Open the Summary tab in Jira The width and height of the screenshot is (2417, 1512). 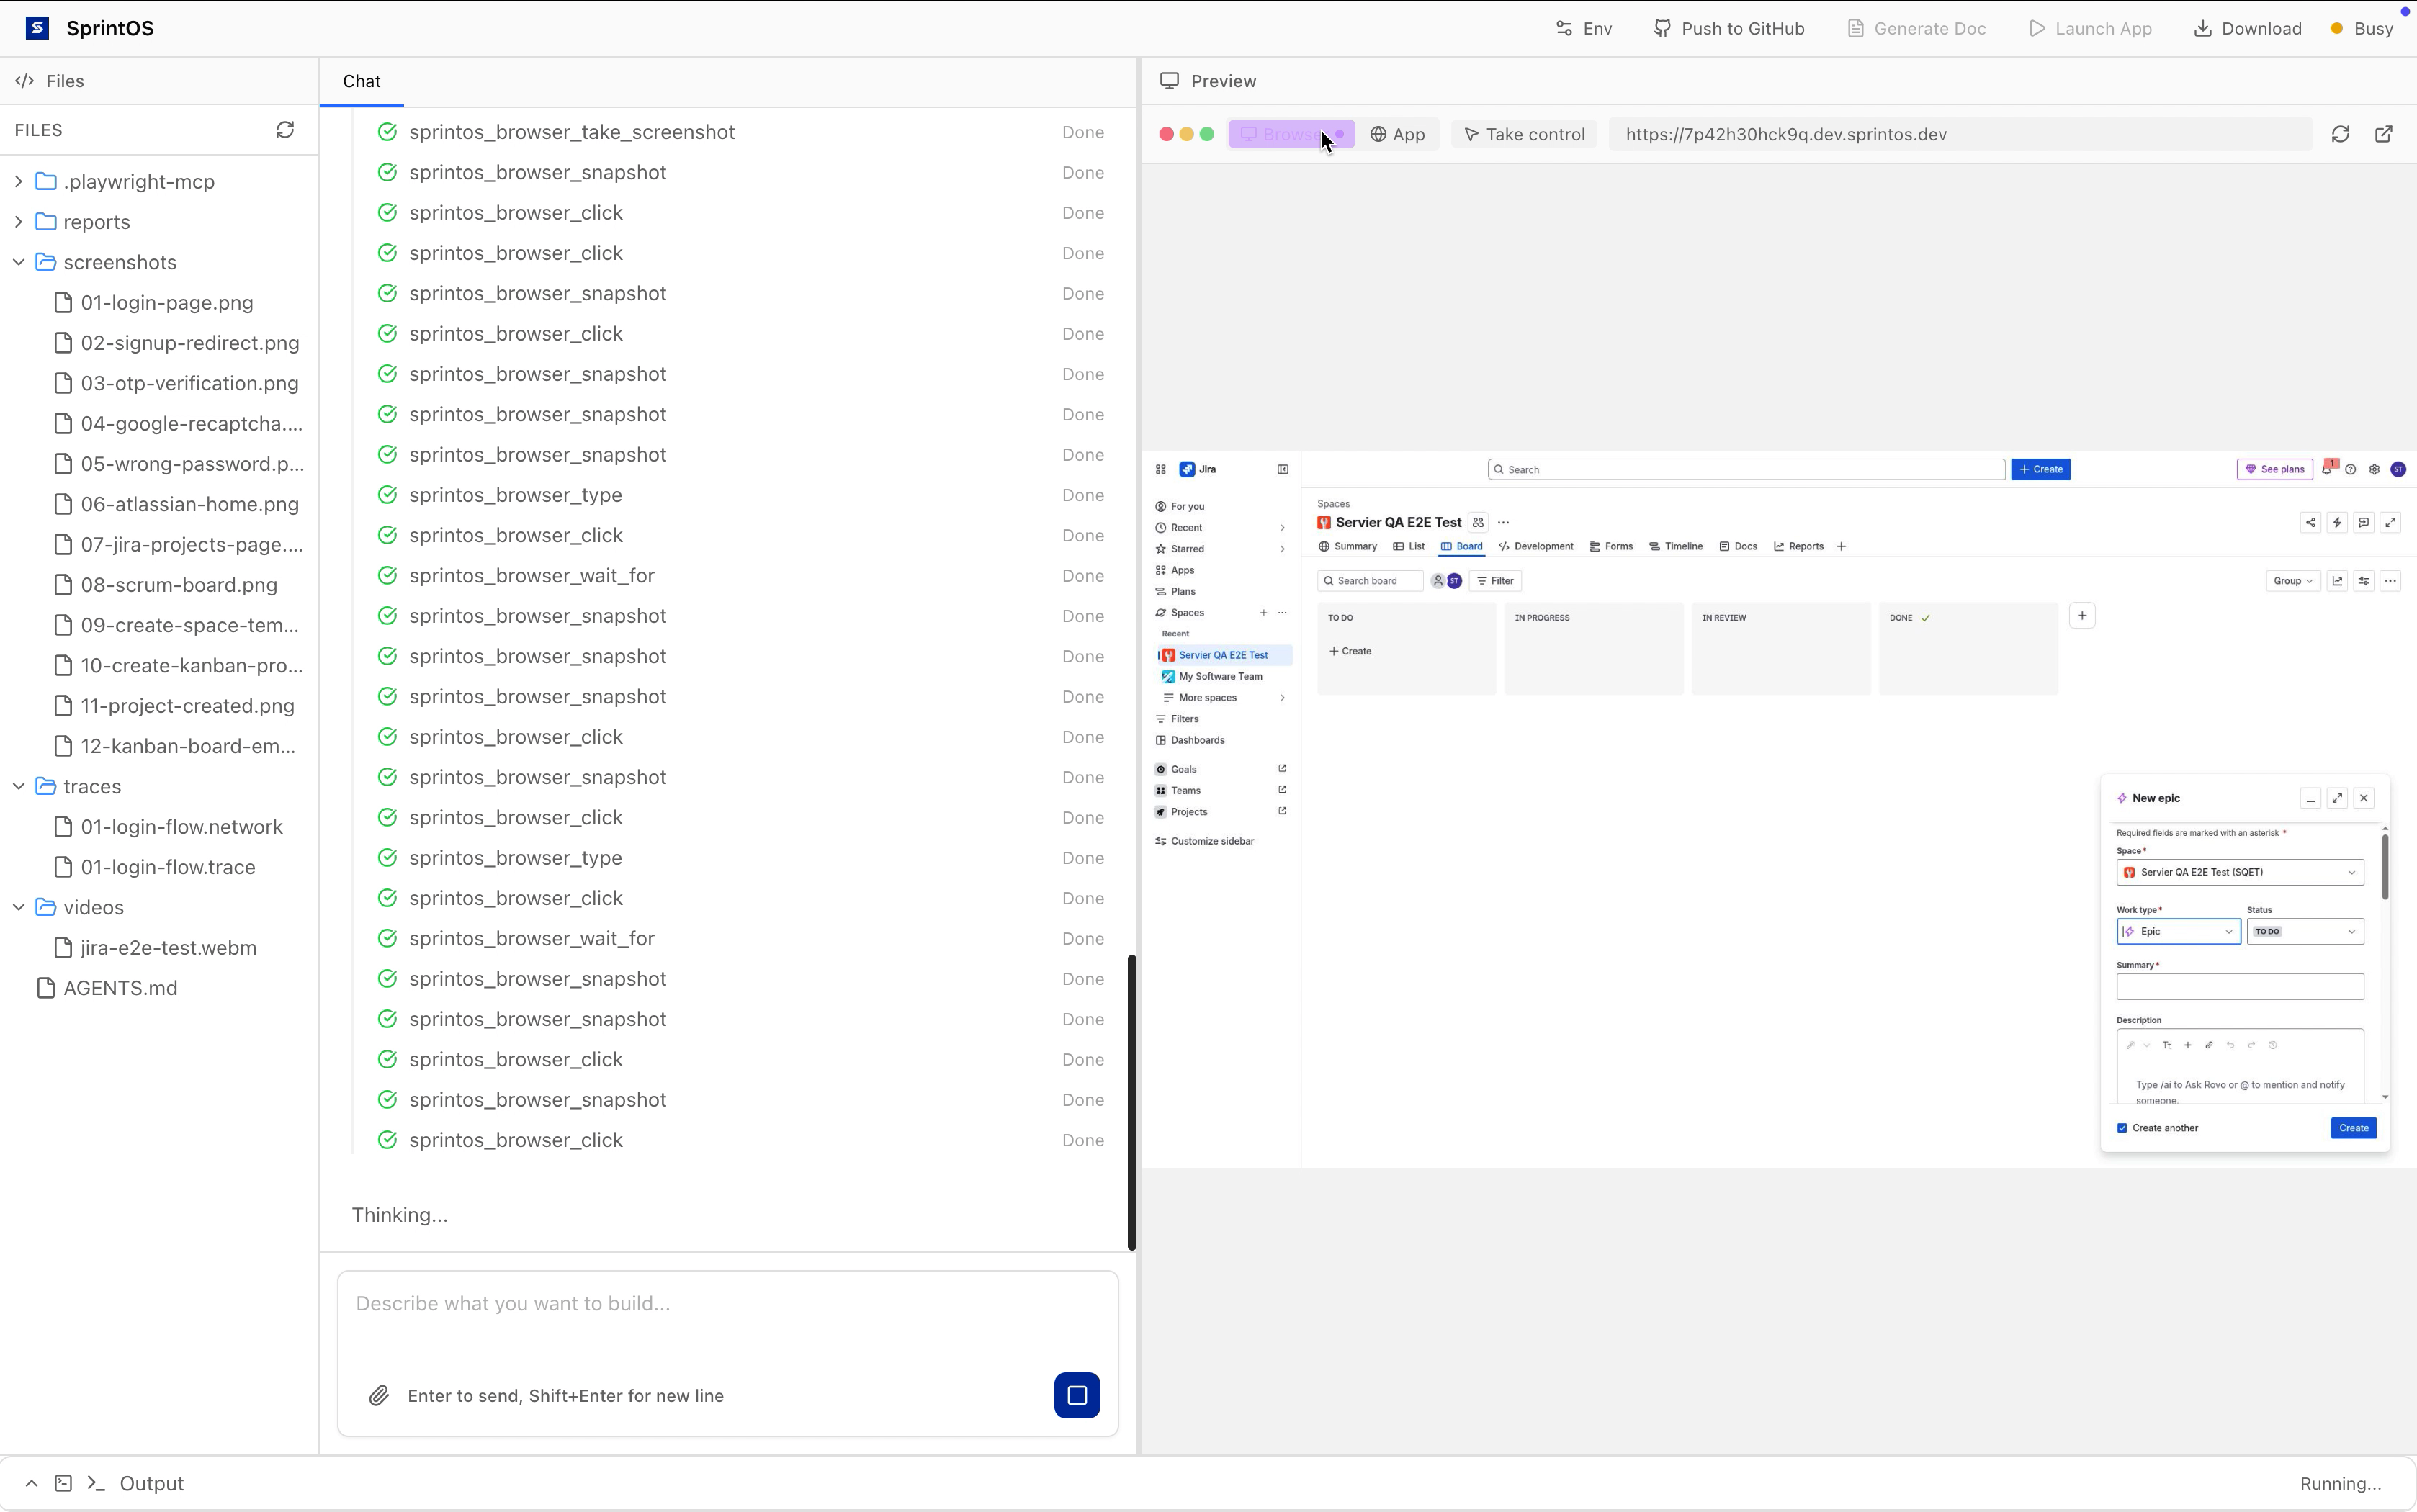coord(1347,546)
